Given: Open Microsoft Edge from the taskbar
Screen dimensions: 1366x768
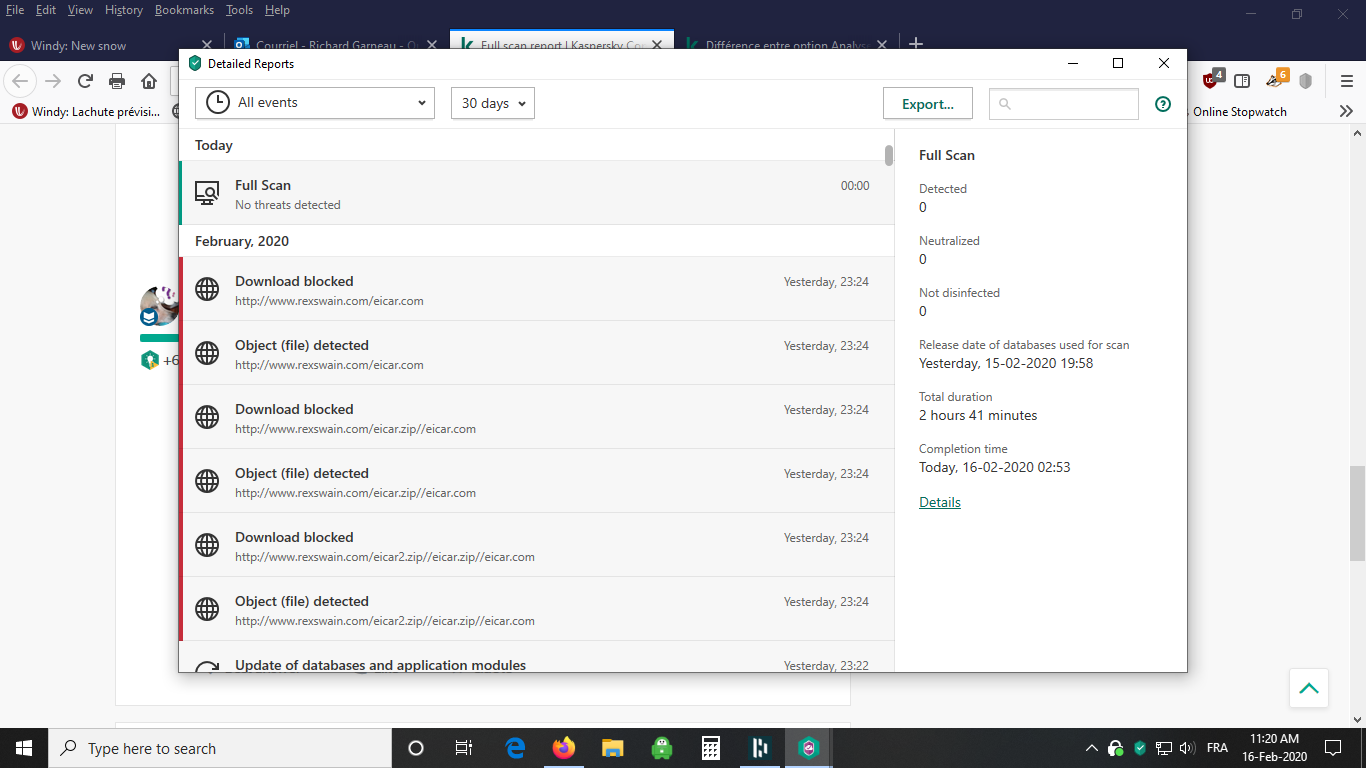Looking at the screenshot, I should click(x=515, y=748).
